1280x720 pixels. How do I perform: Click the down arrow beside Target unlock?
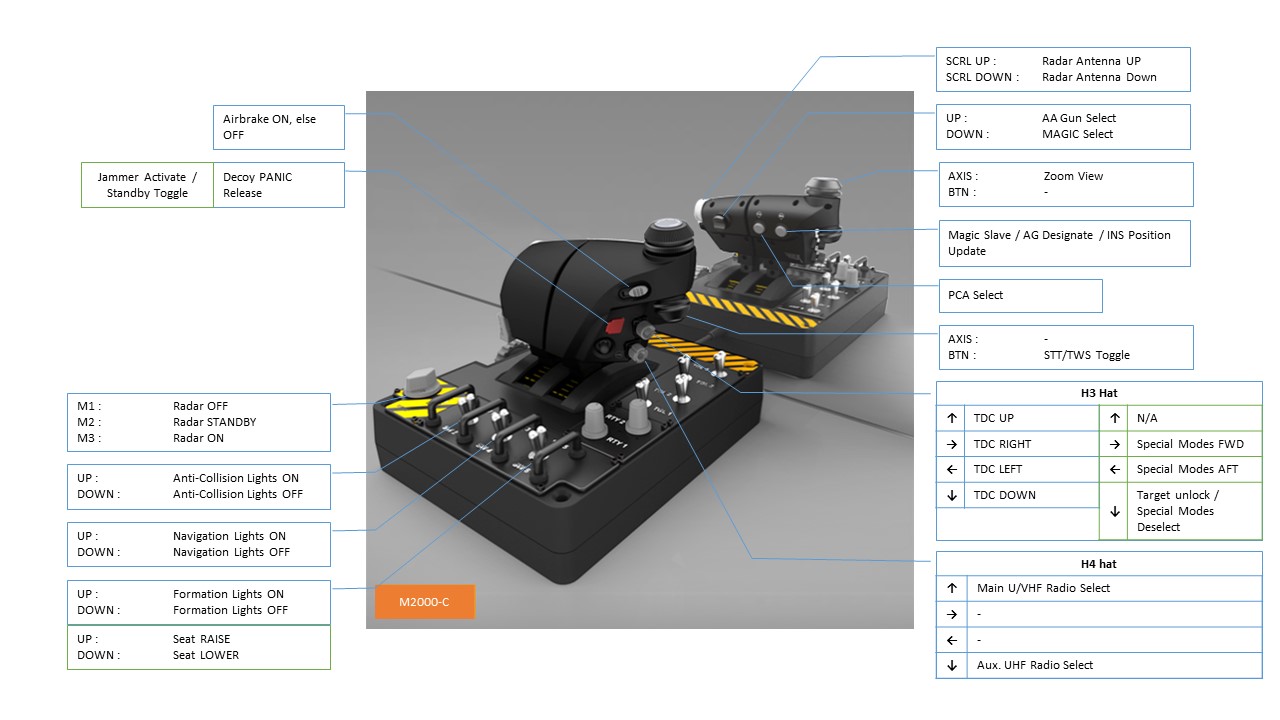(1115, 511)
